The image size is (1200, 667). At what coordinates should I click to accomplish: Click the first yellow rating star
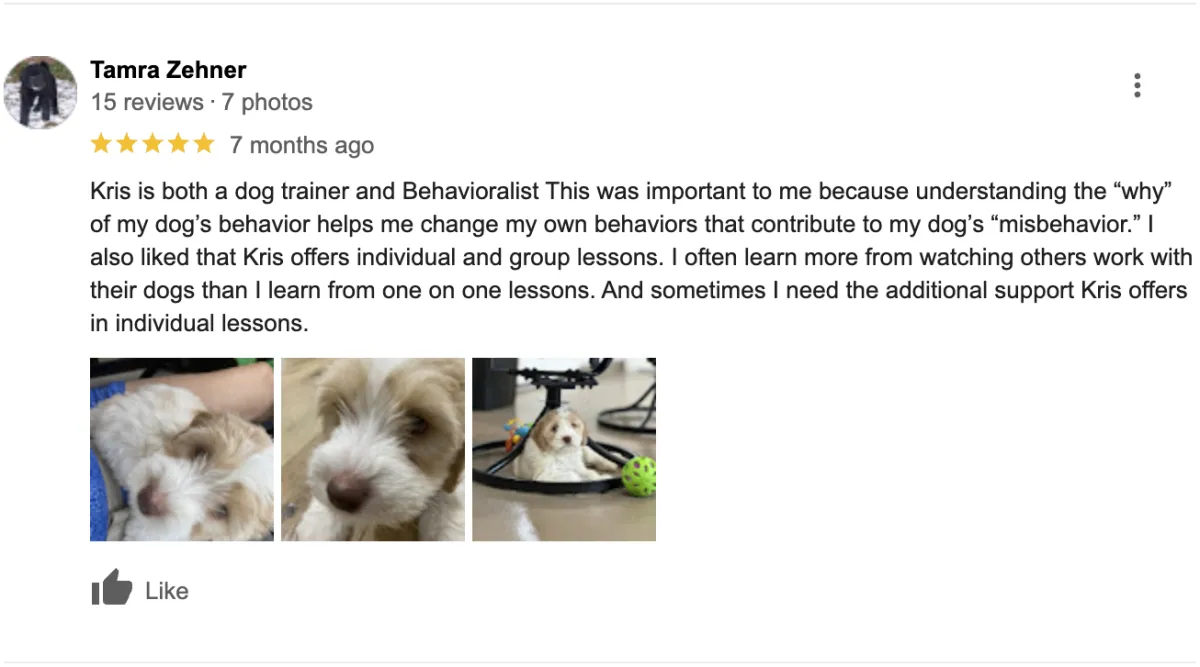point(101,144)
